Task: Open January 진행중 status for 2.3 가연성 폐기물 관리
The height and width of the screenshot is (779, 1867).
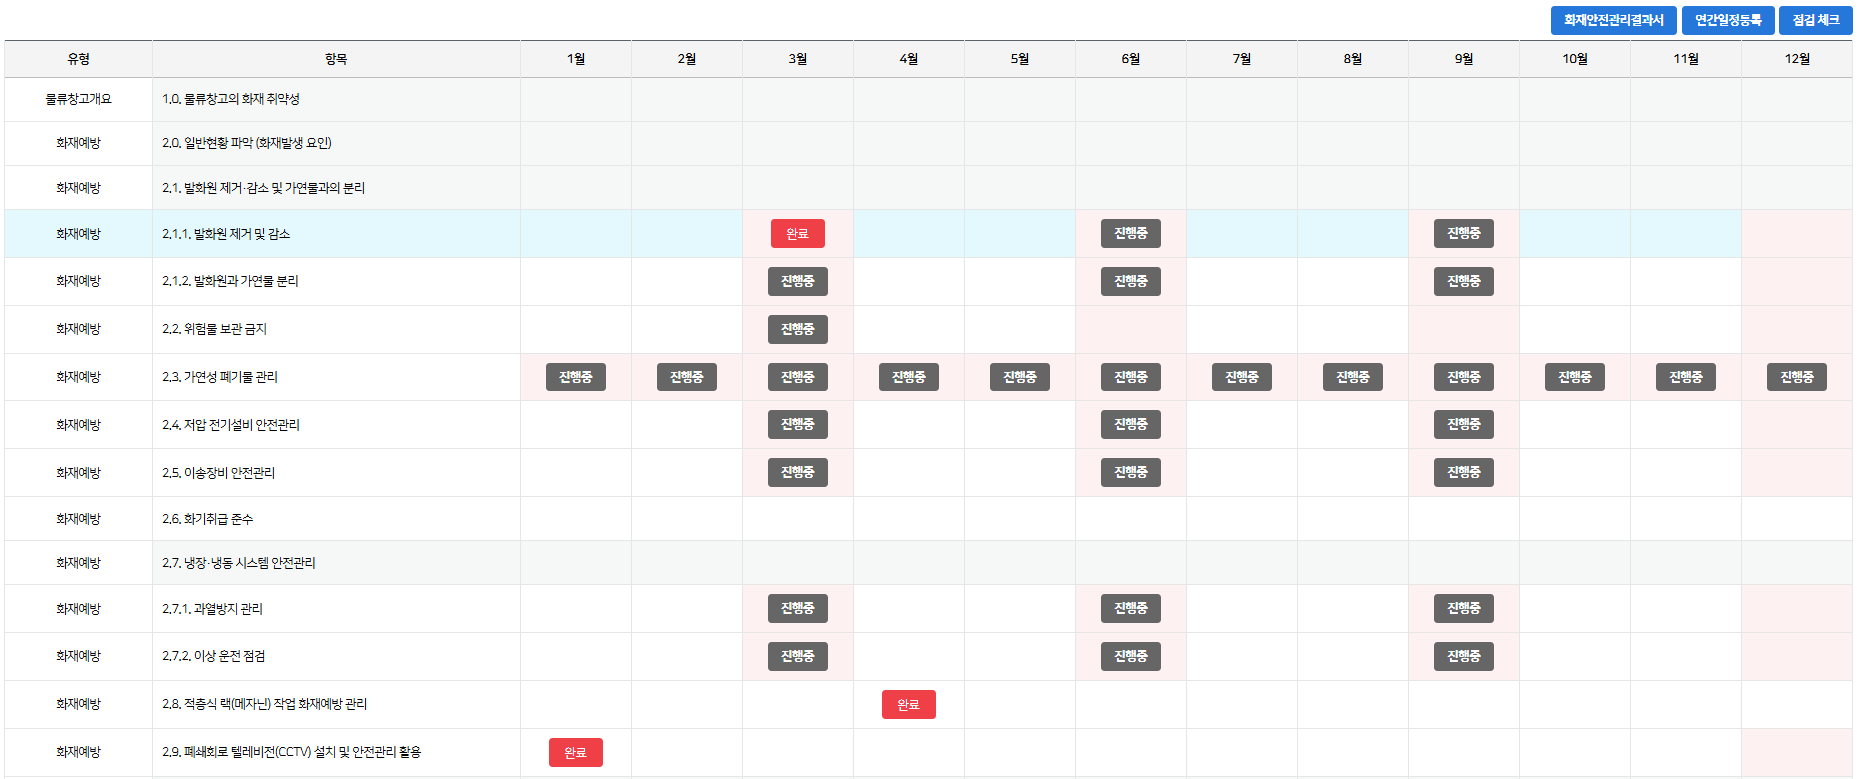Action: pyautogui.click(x=575, y=377)
